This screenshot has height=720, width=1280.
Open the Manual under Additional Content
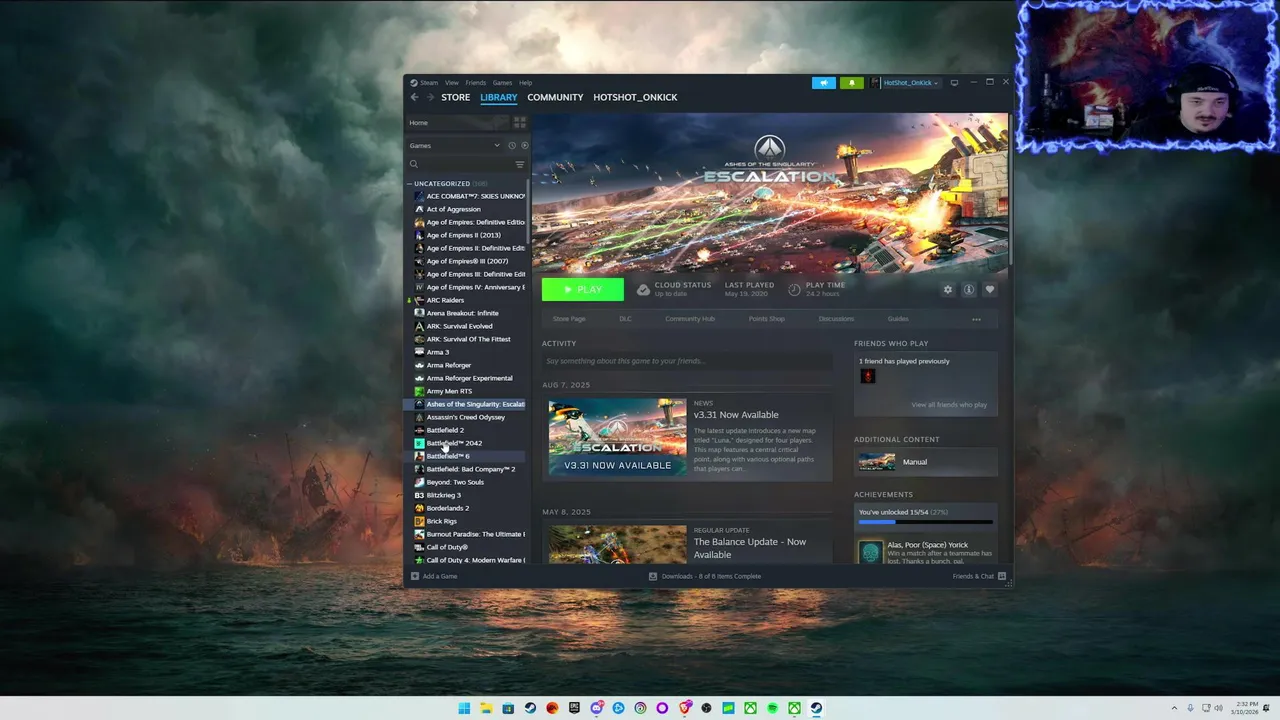click(x=926, y=462)
